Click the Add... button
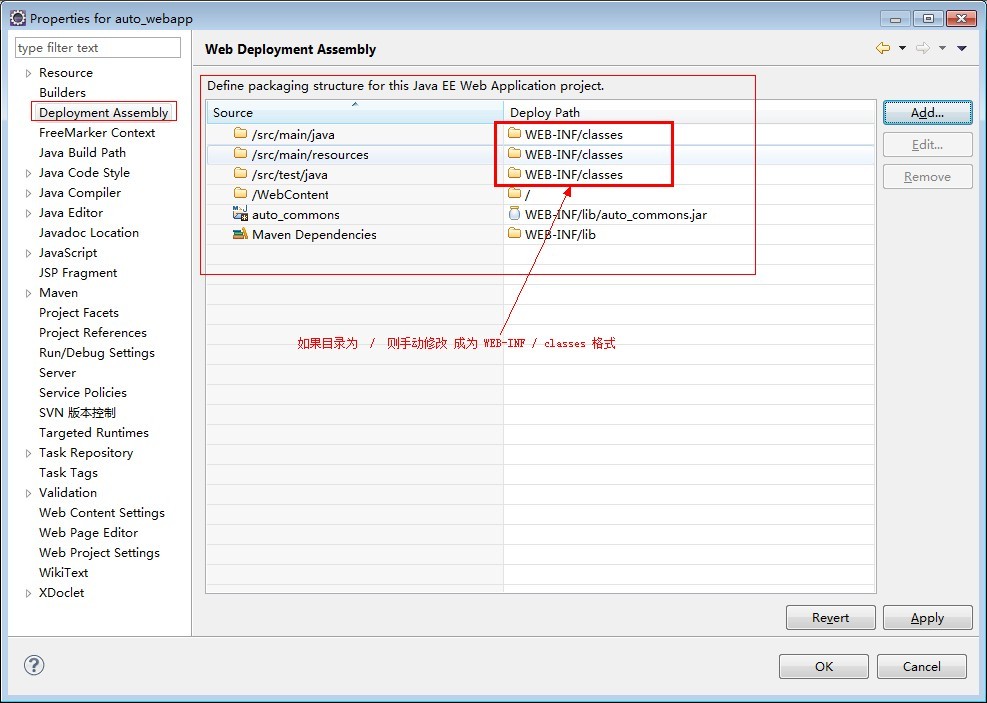The image size is (987, 703). click(927, 113)
